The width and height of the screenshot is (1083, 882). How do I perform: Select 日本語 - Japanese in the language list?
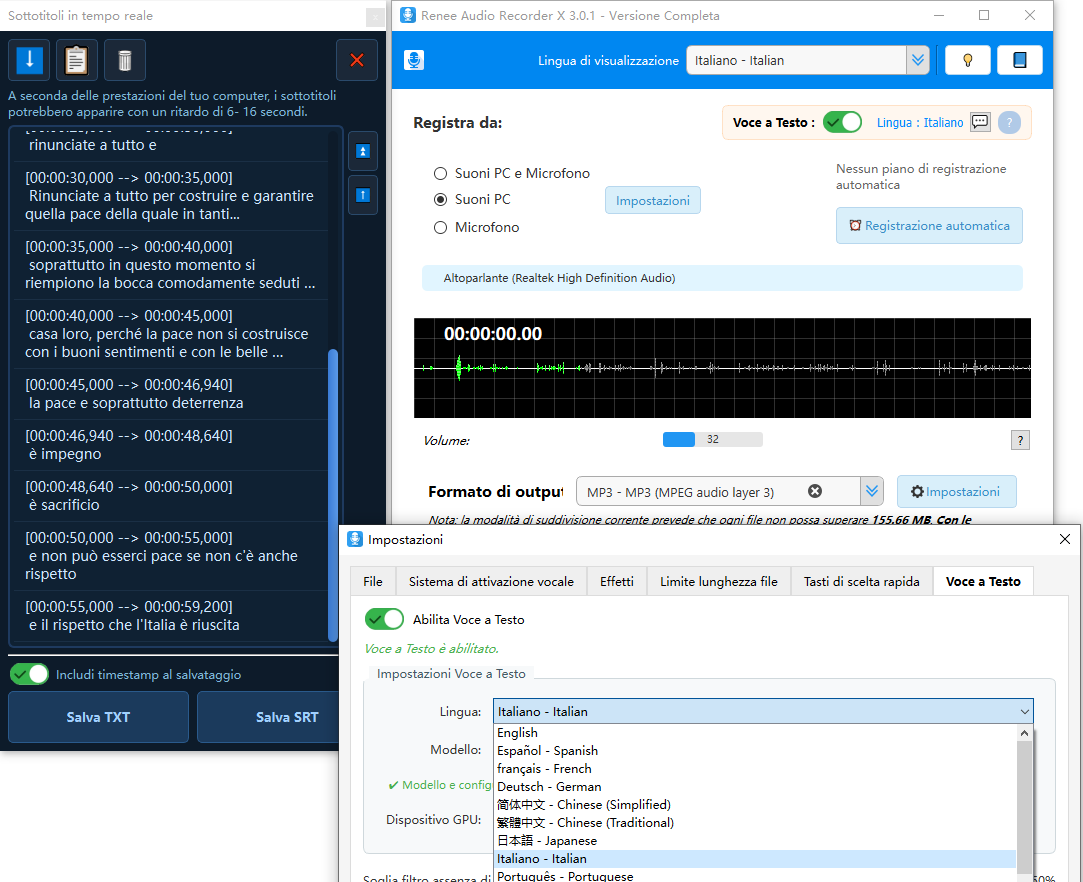tap(756, 841)
